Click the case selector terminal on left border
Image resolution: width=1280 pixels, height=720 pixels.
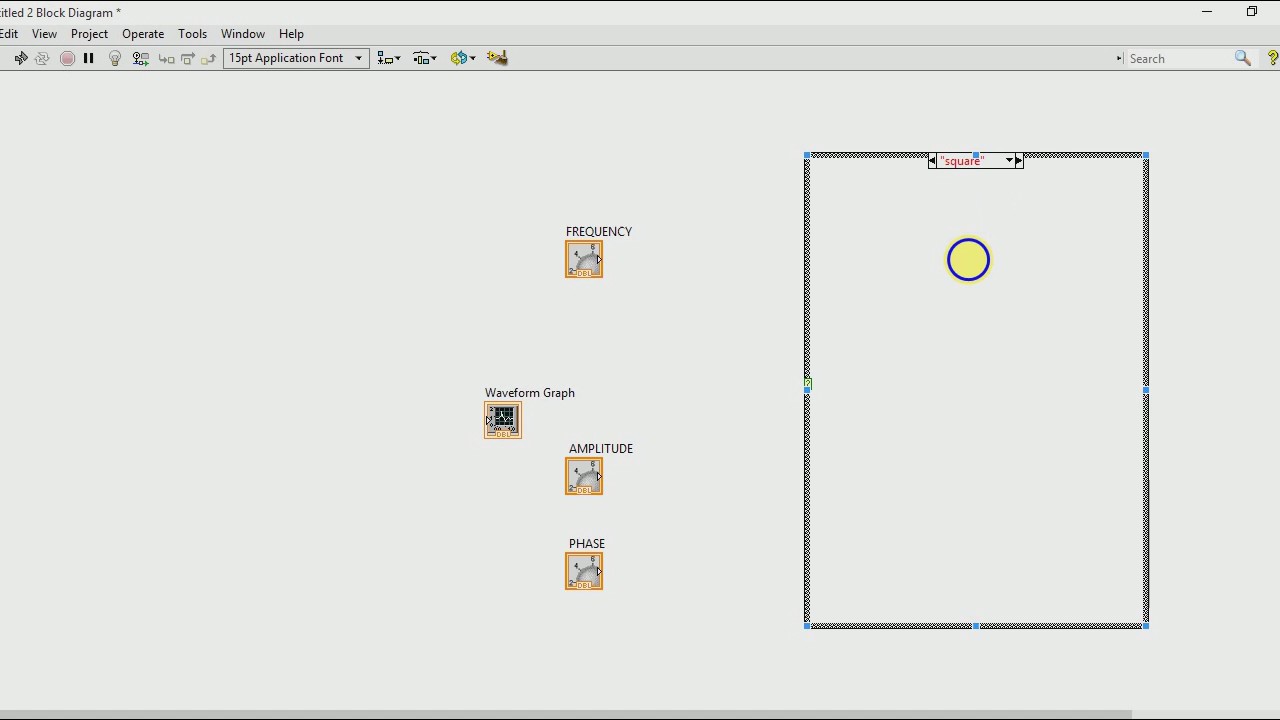tap(808, 383)
